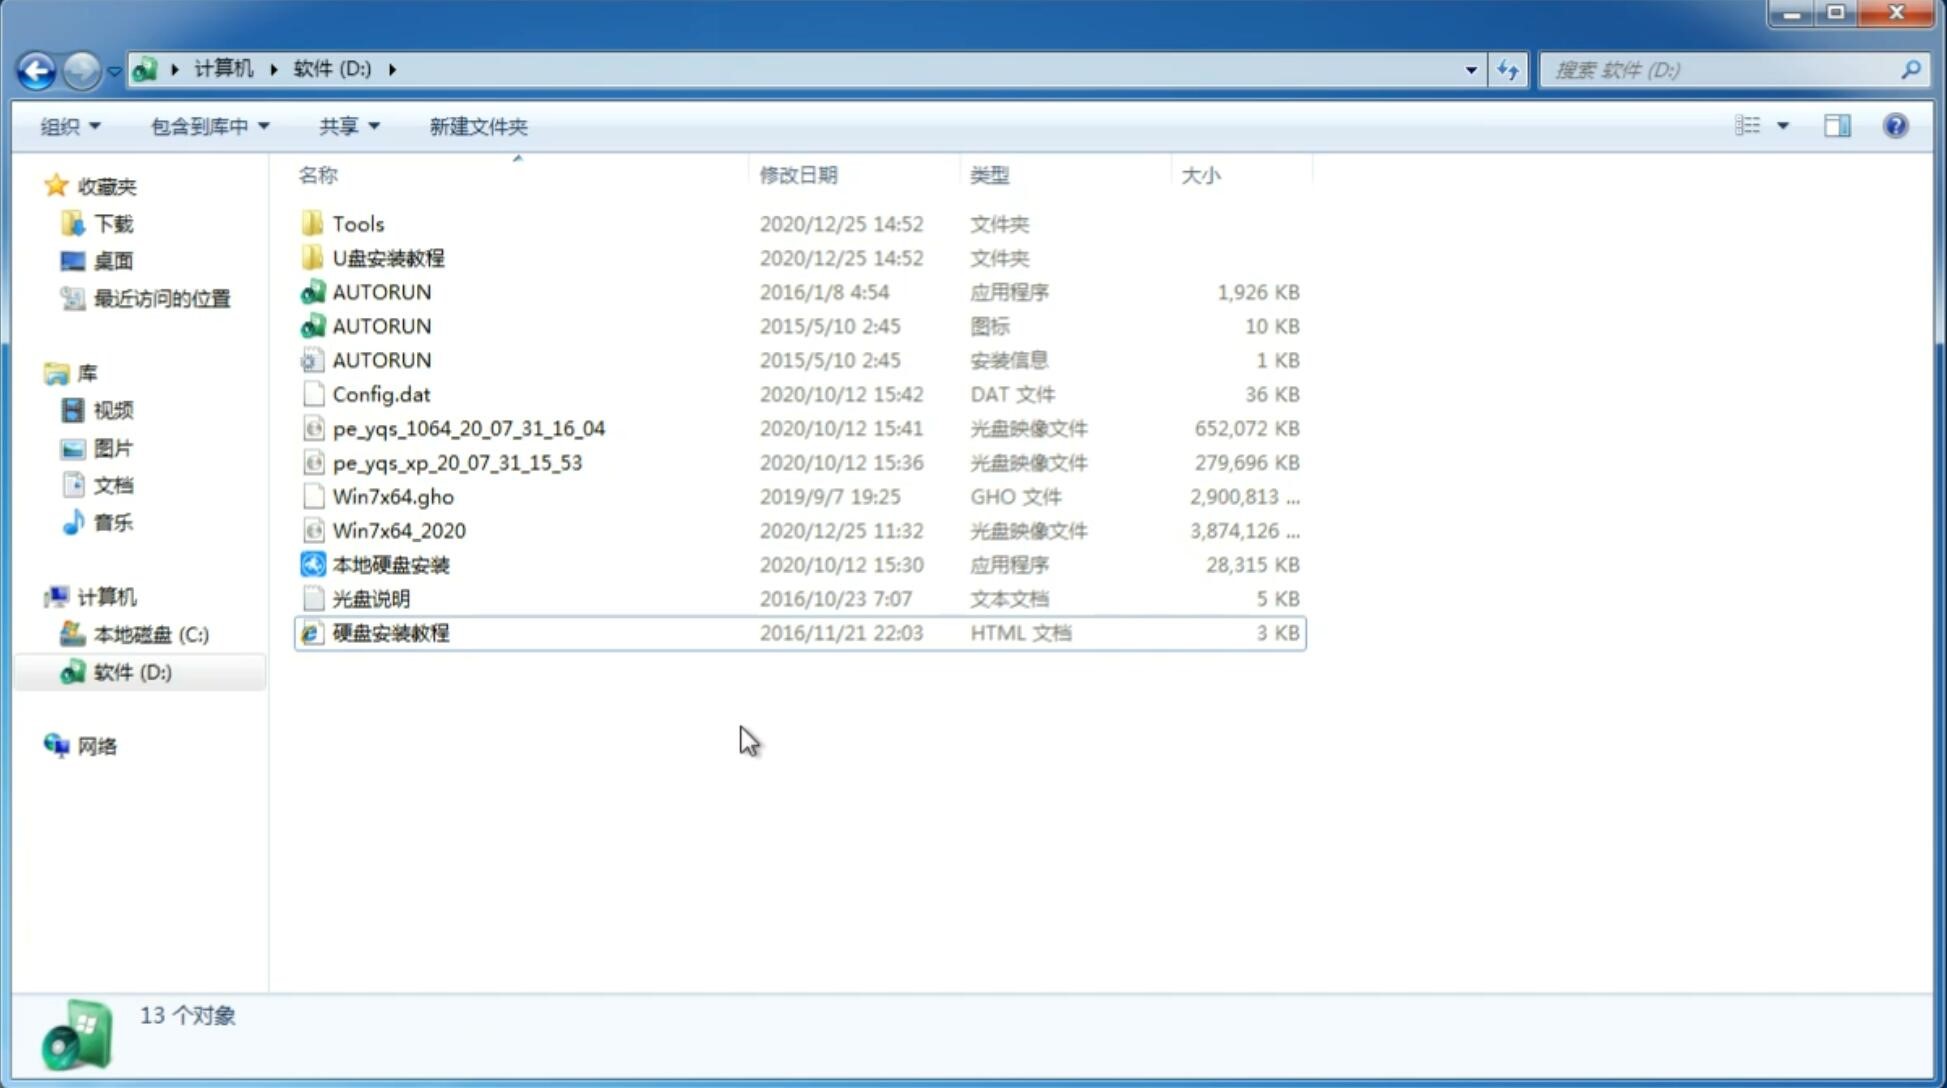Open the Tools folder
The width and height of the screenshot is (1947, 1088).
pos(356,223)
